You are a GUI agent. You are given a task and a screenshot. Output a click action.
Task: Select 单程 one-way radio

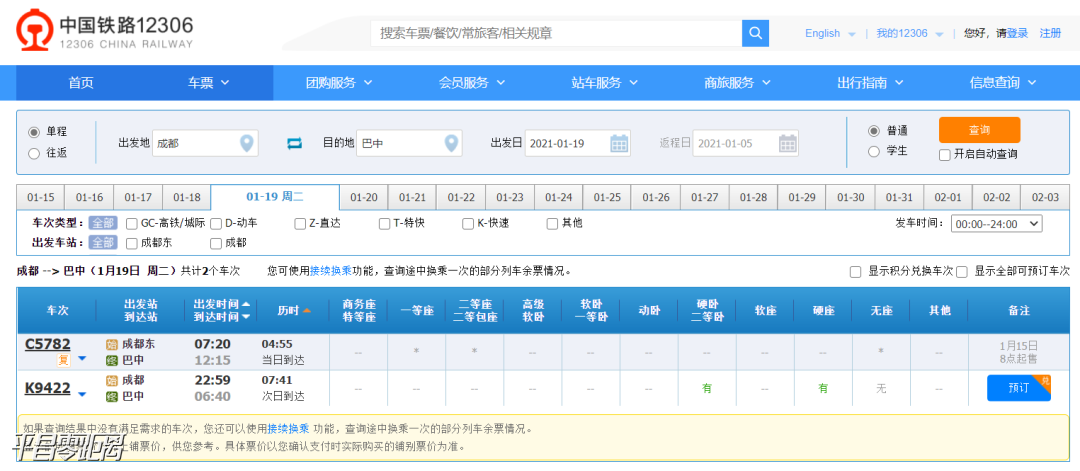pos(34,132)
